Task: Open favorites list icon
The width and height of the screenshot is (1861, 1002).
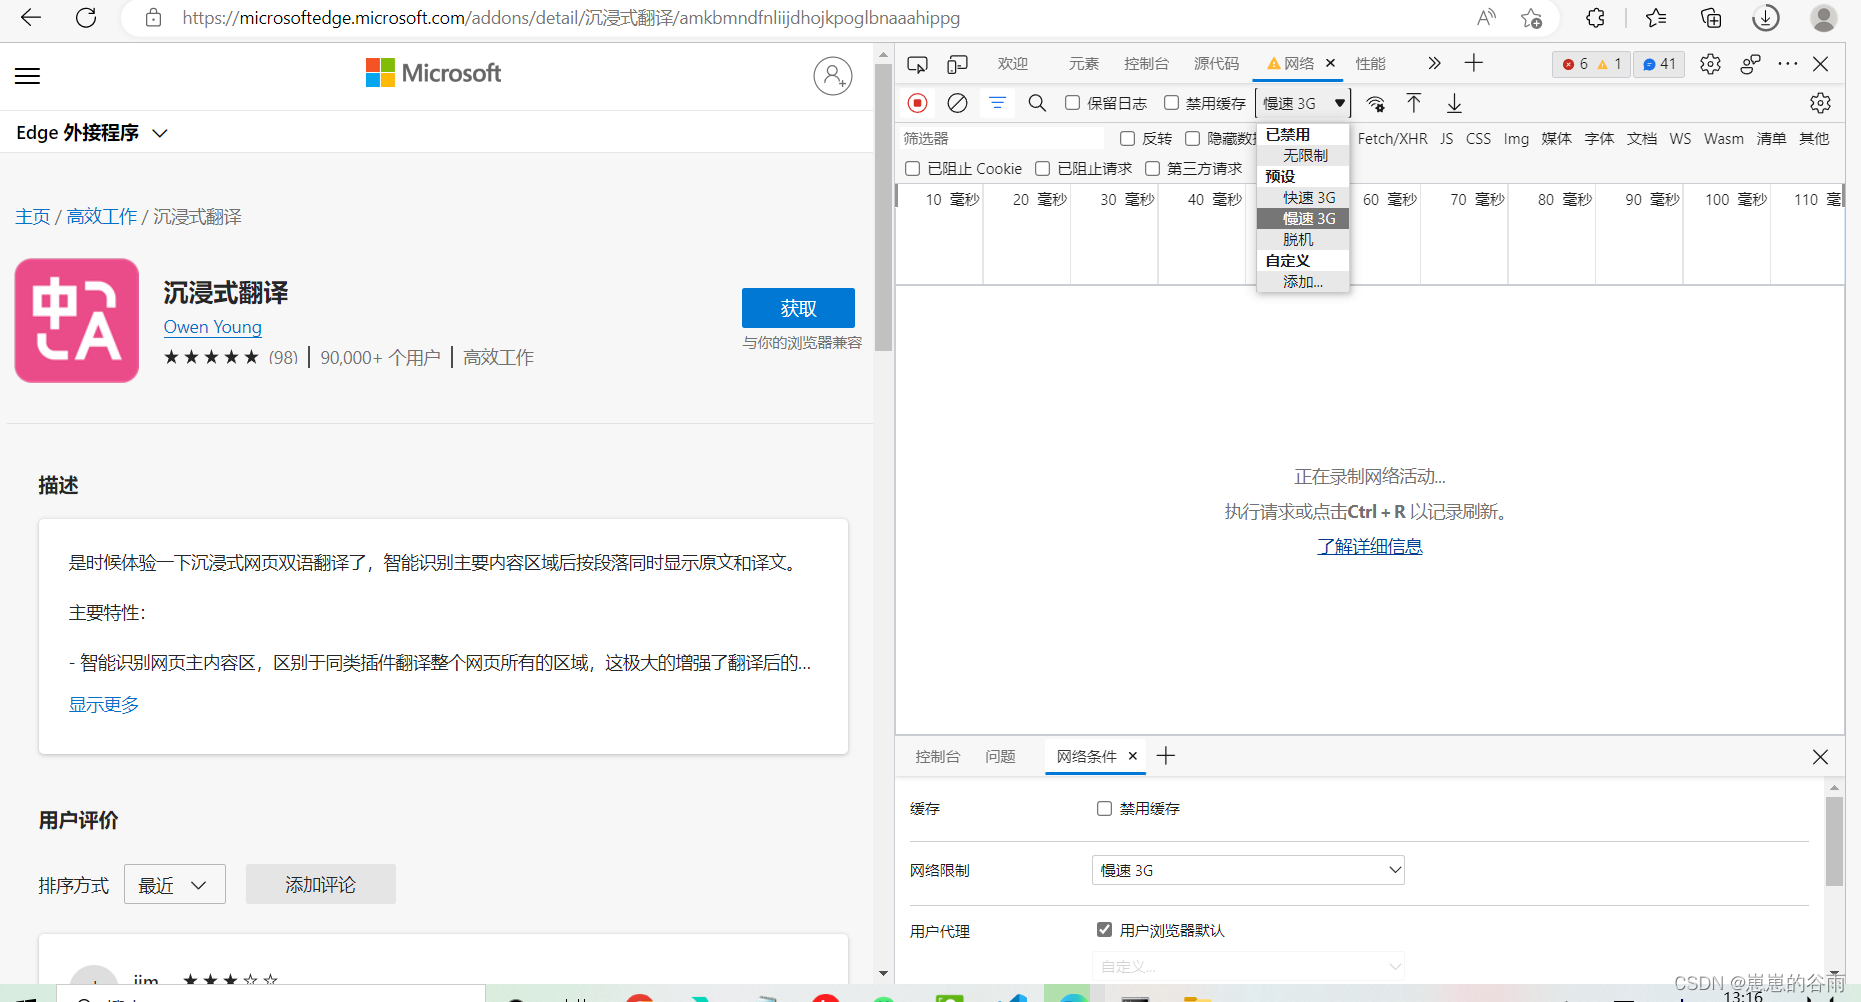Action: (1656, 18)
